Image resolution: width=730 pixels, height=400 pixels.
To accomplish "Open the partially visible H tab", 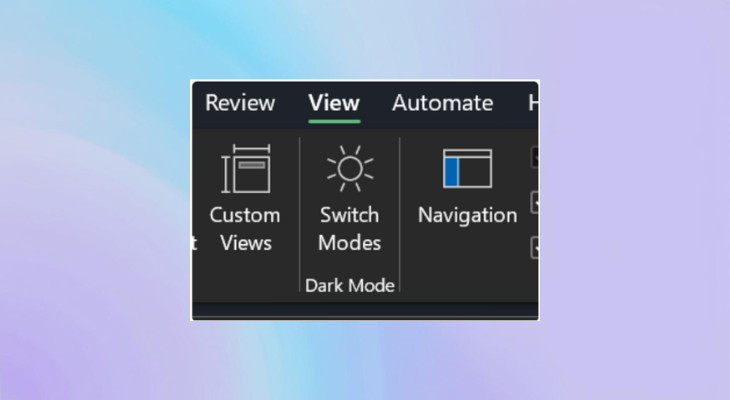I will click(533, 103).
